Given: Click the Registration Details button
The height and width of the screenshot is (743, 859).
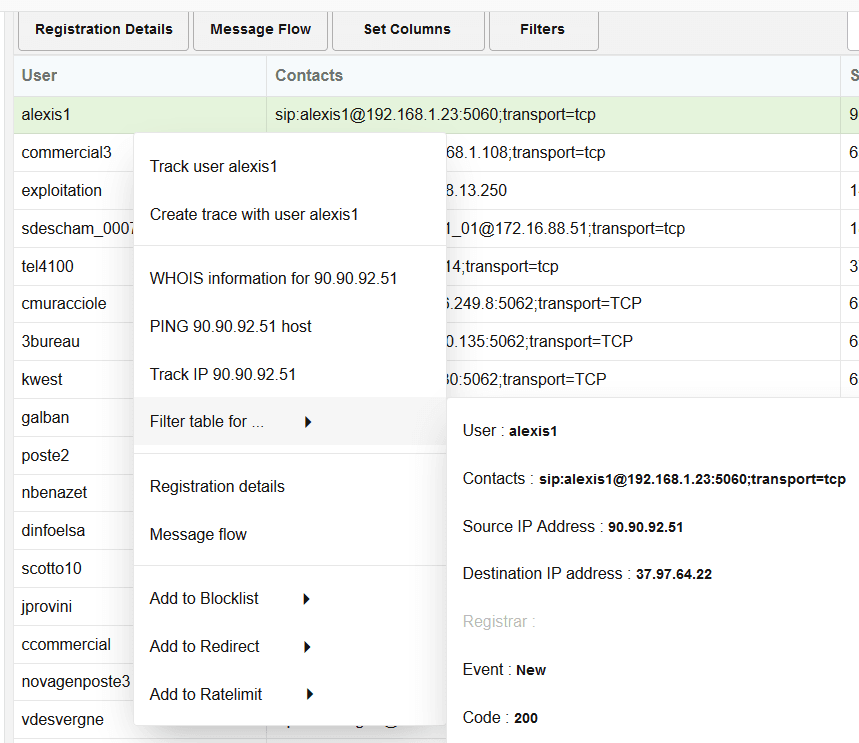Looking at the screenshot, I should pos(104,30).
